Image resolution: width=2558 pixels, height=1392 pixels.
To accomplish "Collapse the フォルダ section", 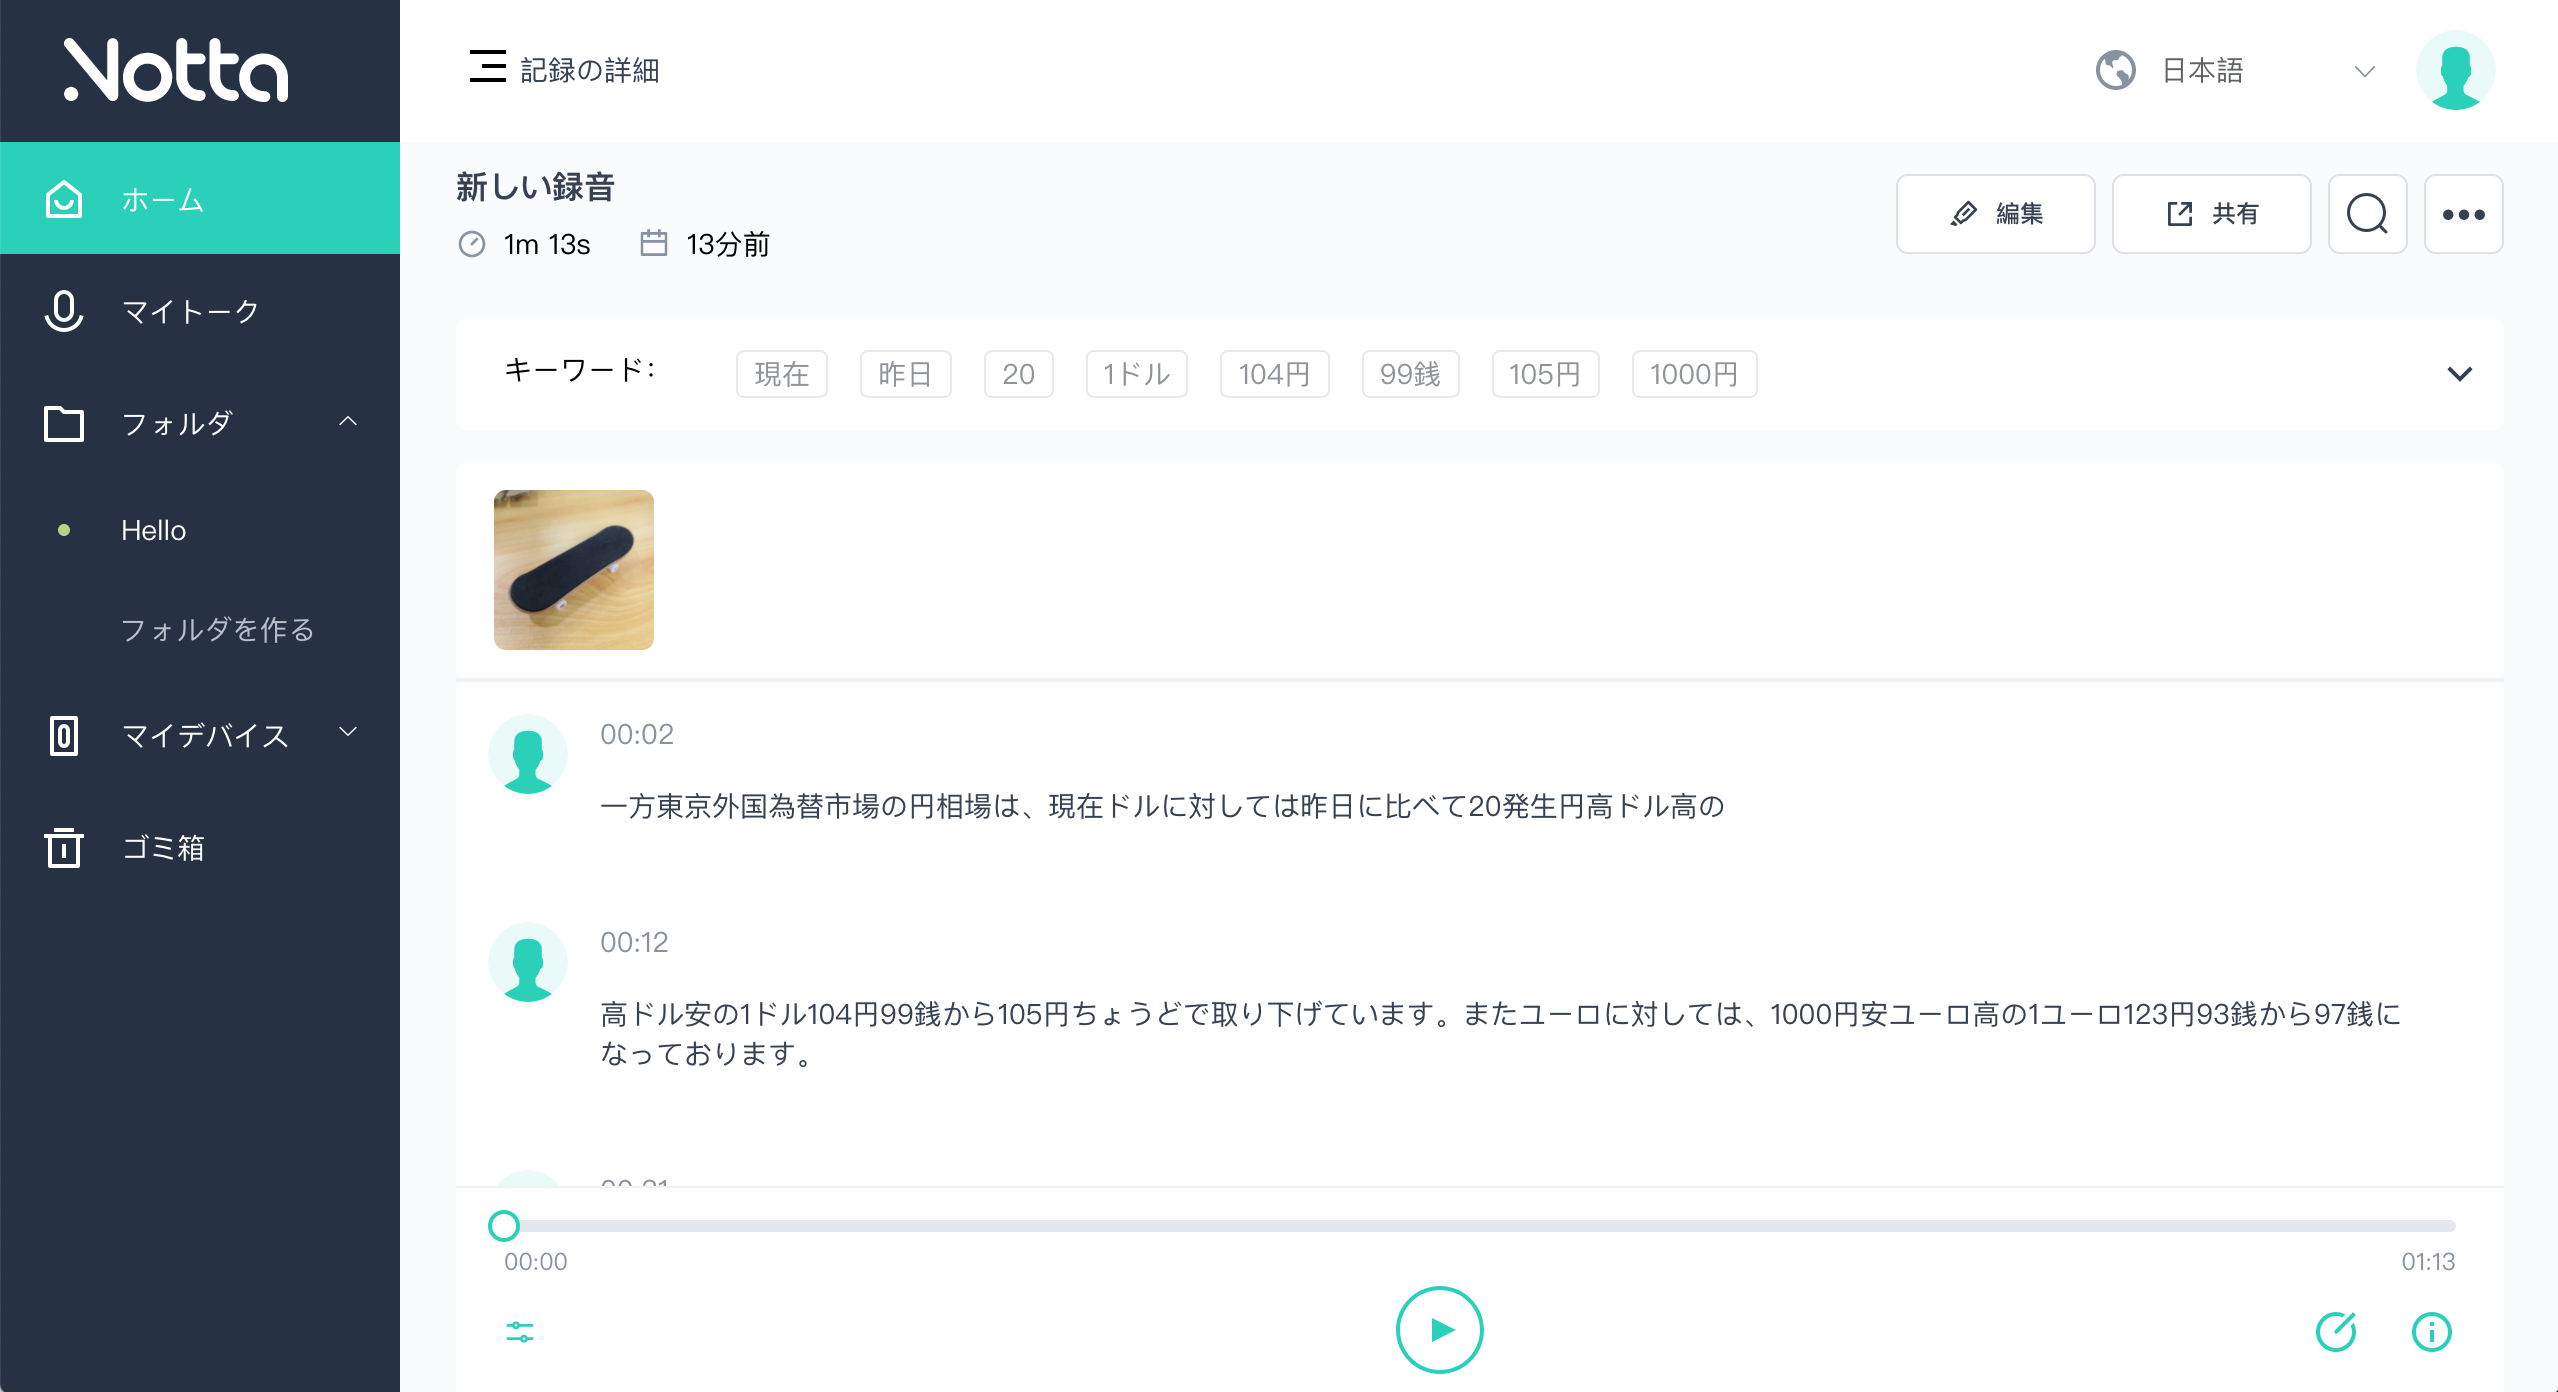I will click(x=349, y=422).
